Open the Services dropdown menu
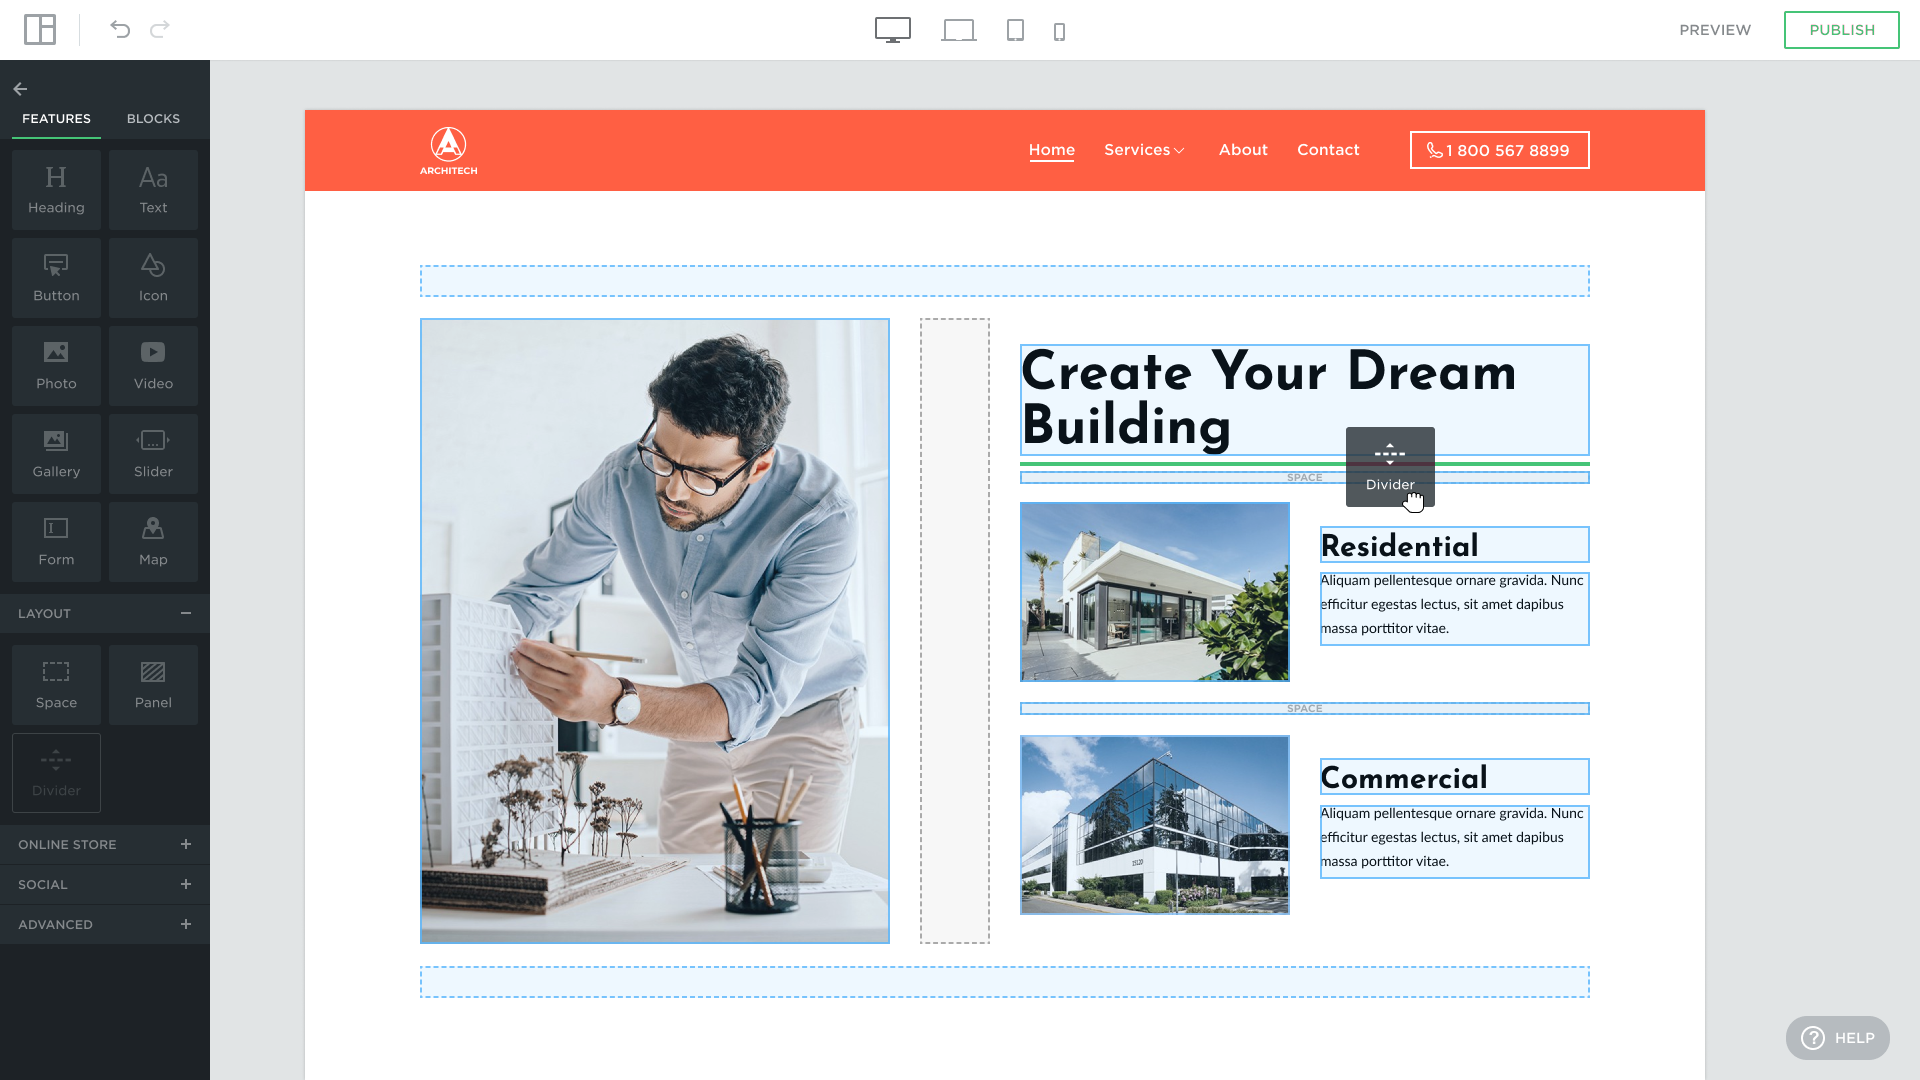The width and height of the screenshot is (1920, 1080). click(1144, 150)
